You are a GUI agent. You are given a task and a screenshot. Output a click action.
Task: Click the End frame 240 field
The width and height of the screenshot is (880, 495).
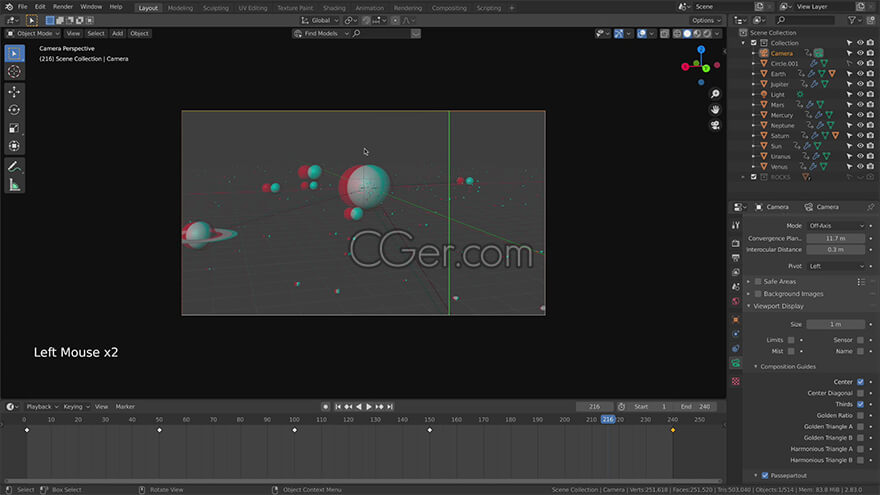pos(695,407)
